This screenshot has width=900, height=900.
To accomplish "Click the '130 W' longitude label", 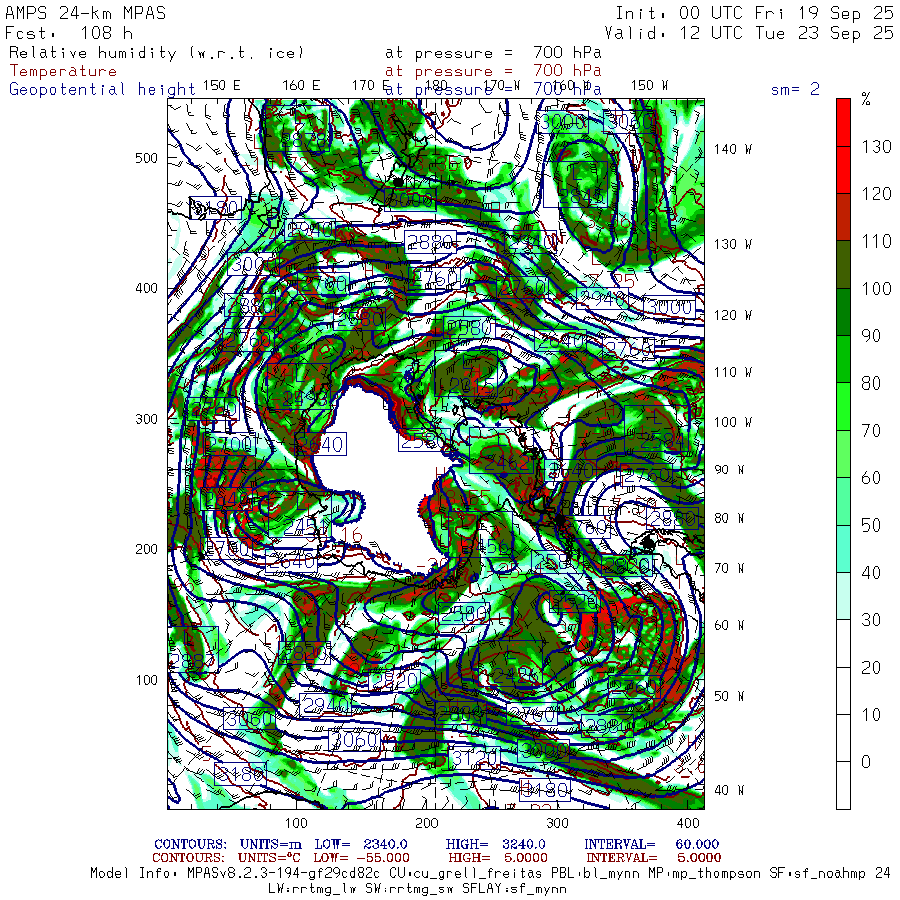I will pyautogui.click(x=732, y=245).
